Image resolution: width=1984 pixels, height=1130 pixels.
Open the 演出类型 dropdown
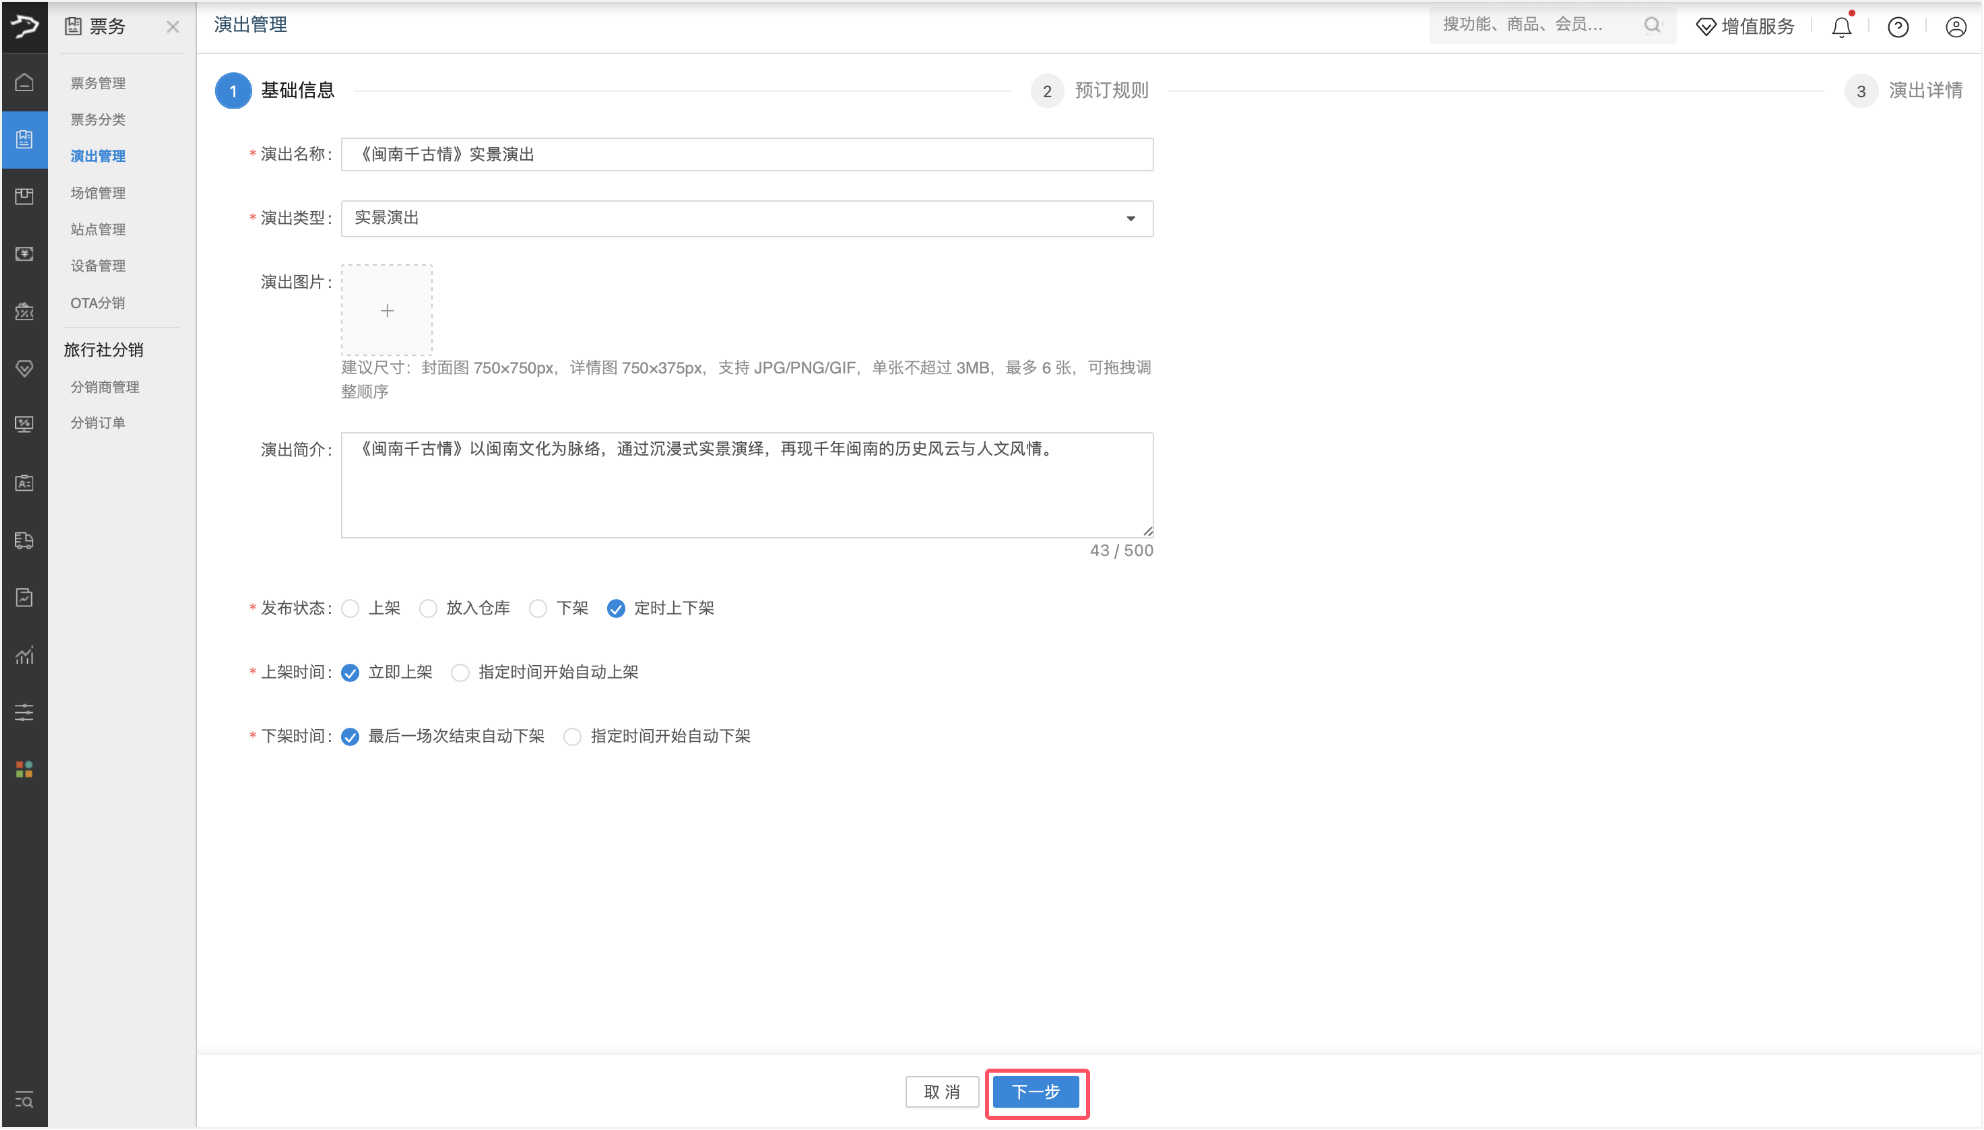point(746,218)
